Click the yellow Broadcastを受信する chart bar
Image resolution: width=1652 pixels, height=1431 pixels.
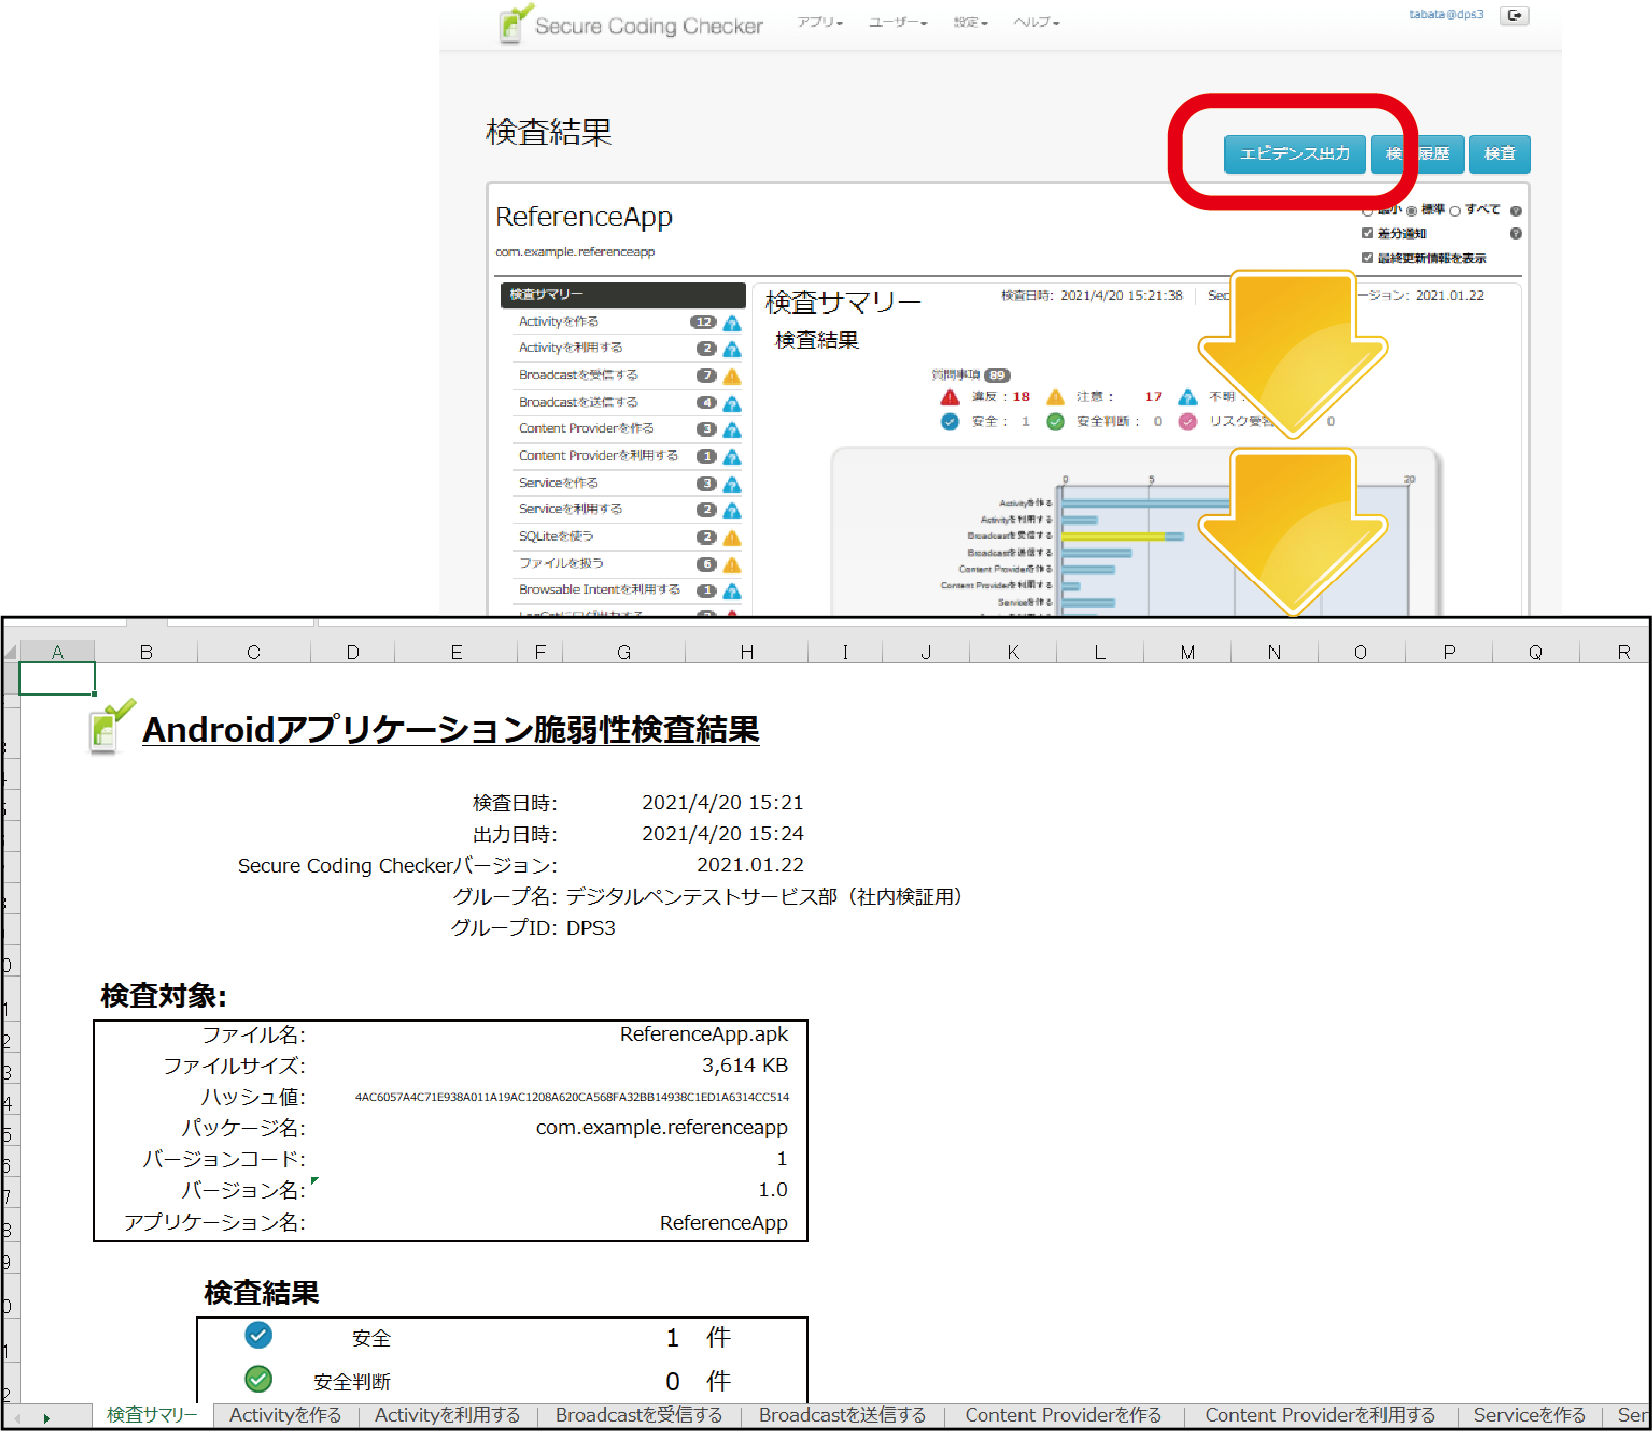tap(1113, 536)
